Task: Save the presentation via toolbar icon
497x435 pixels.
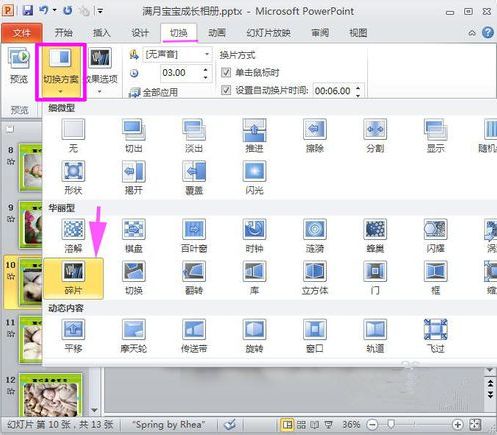Action: click(x=28, y=11)
